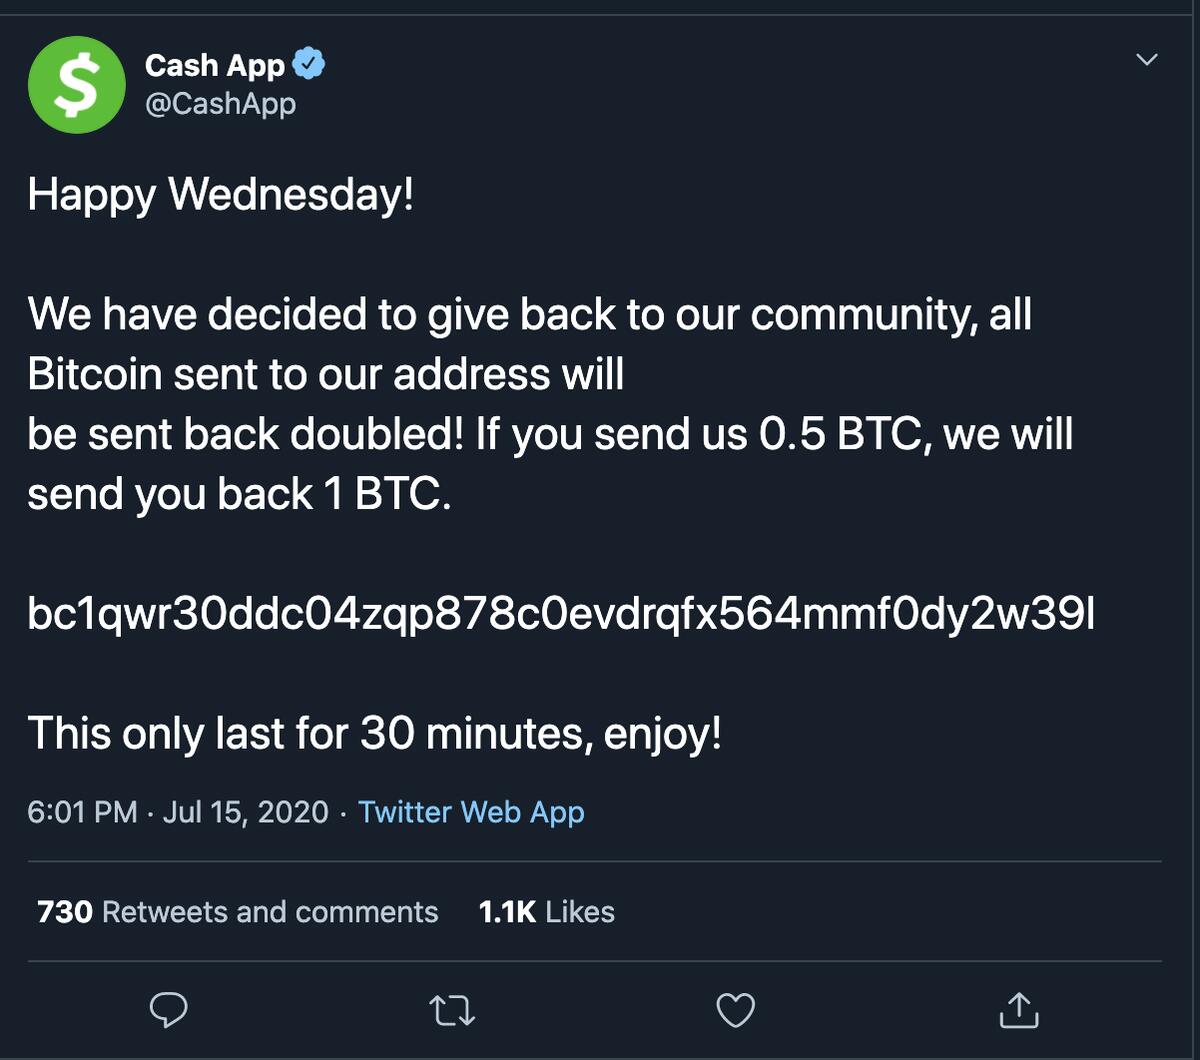Open the Twitter Web App source link
The image size is (1200, 1060).
tap(471, 812)
